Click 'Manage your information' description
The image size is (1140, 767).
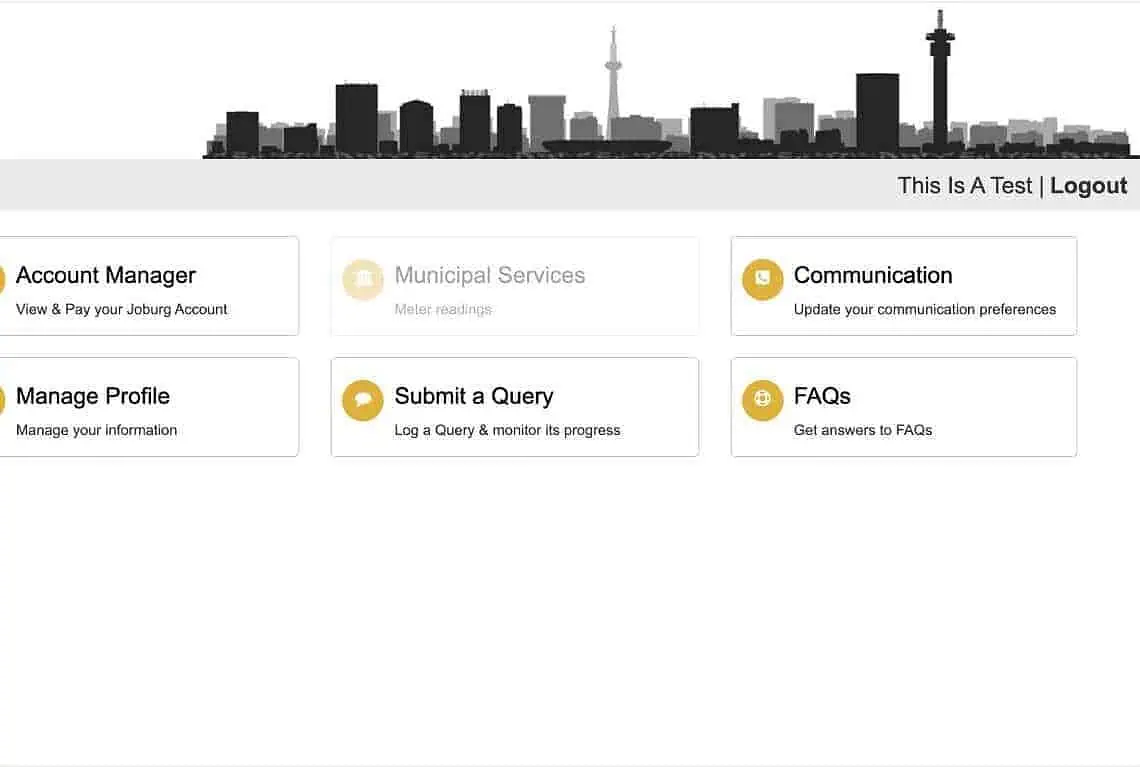coord(97,430)
